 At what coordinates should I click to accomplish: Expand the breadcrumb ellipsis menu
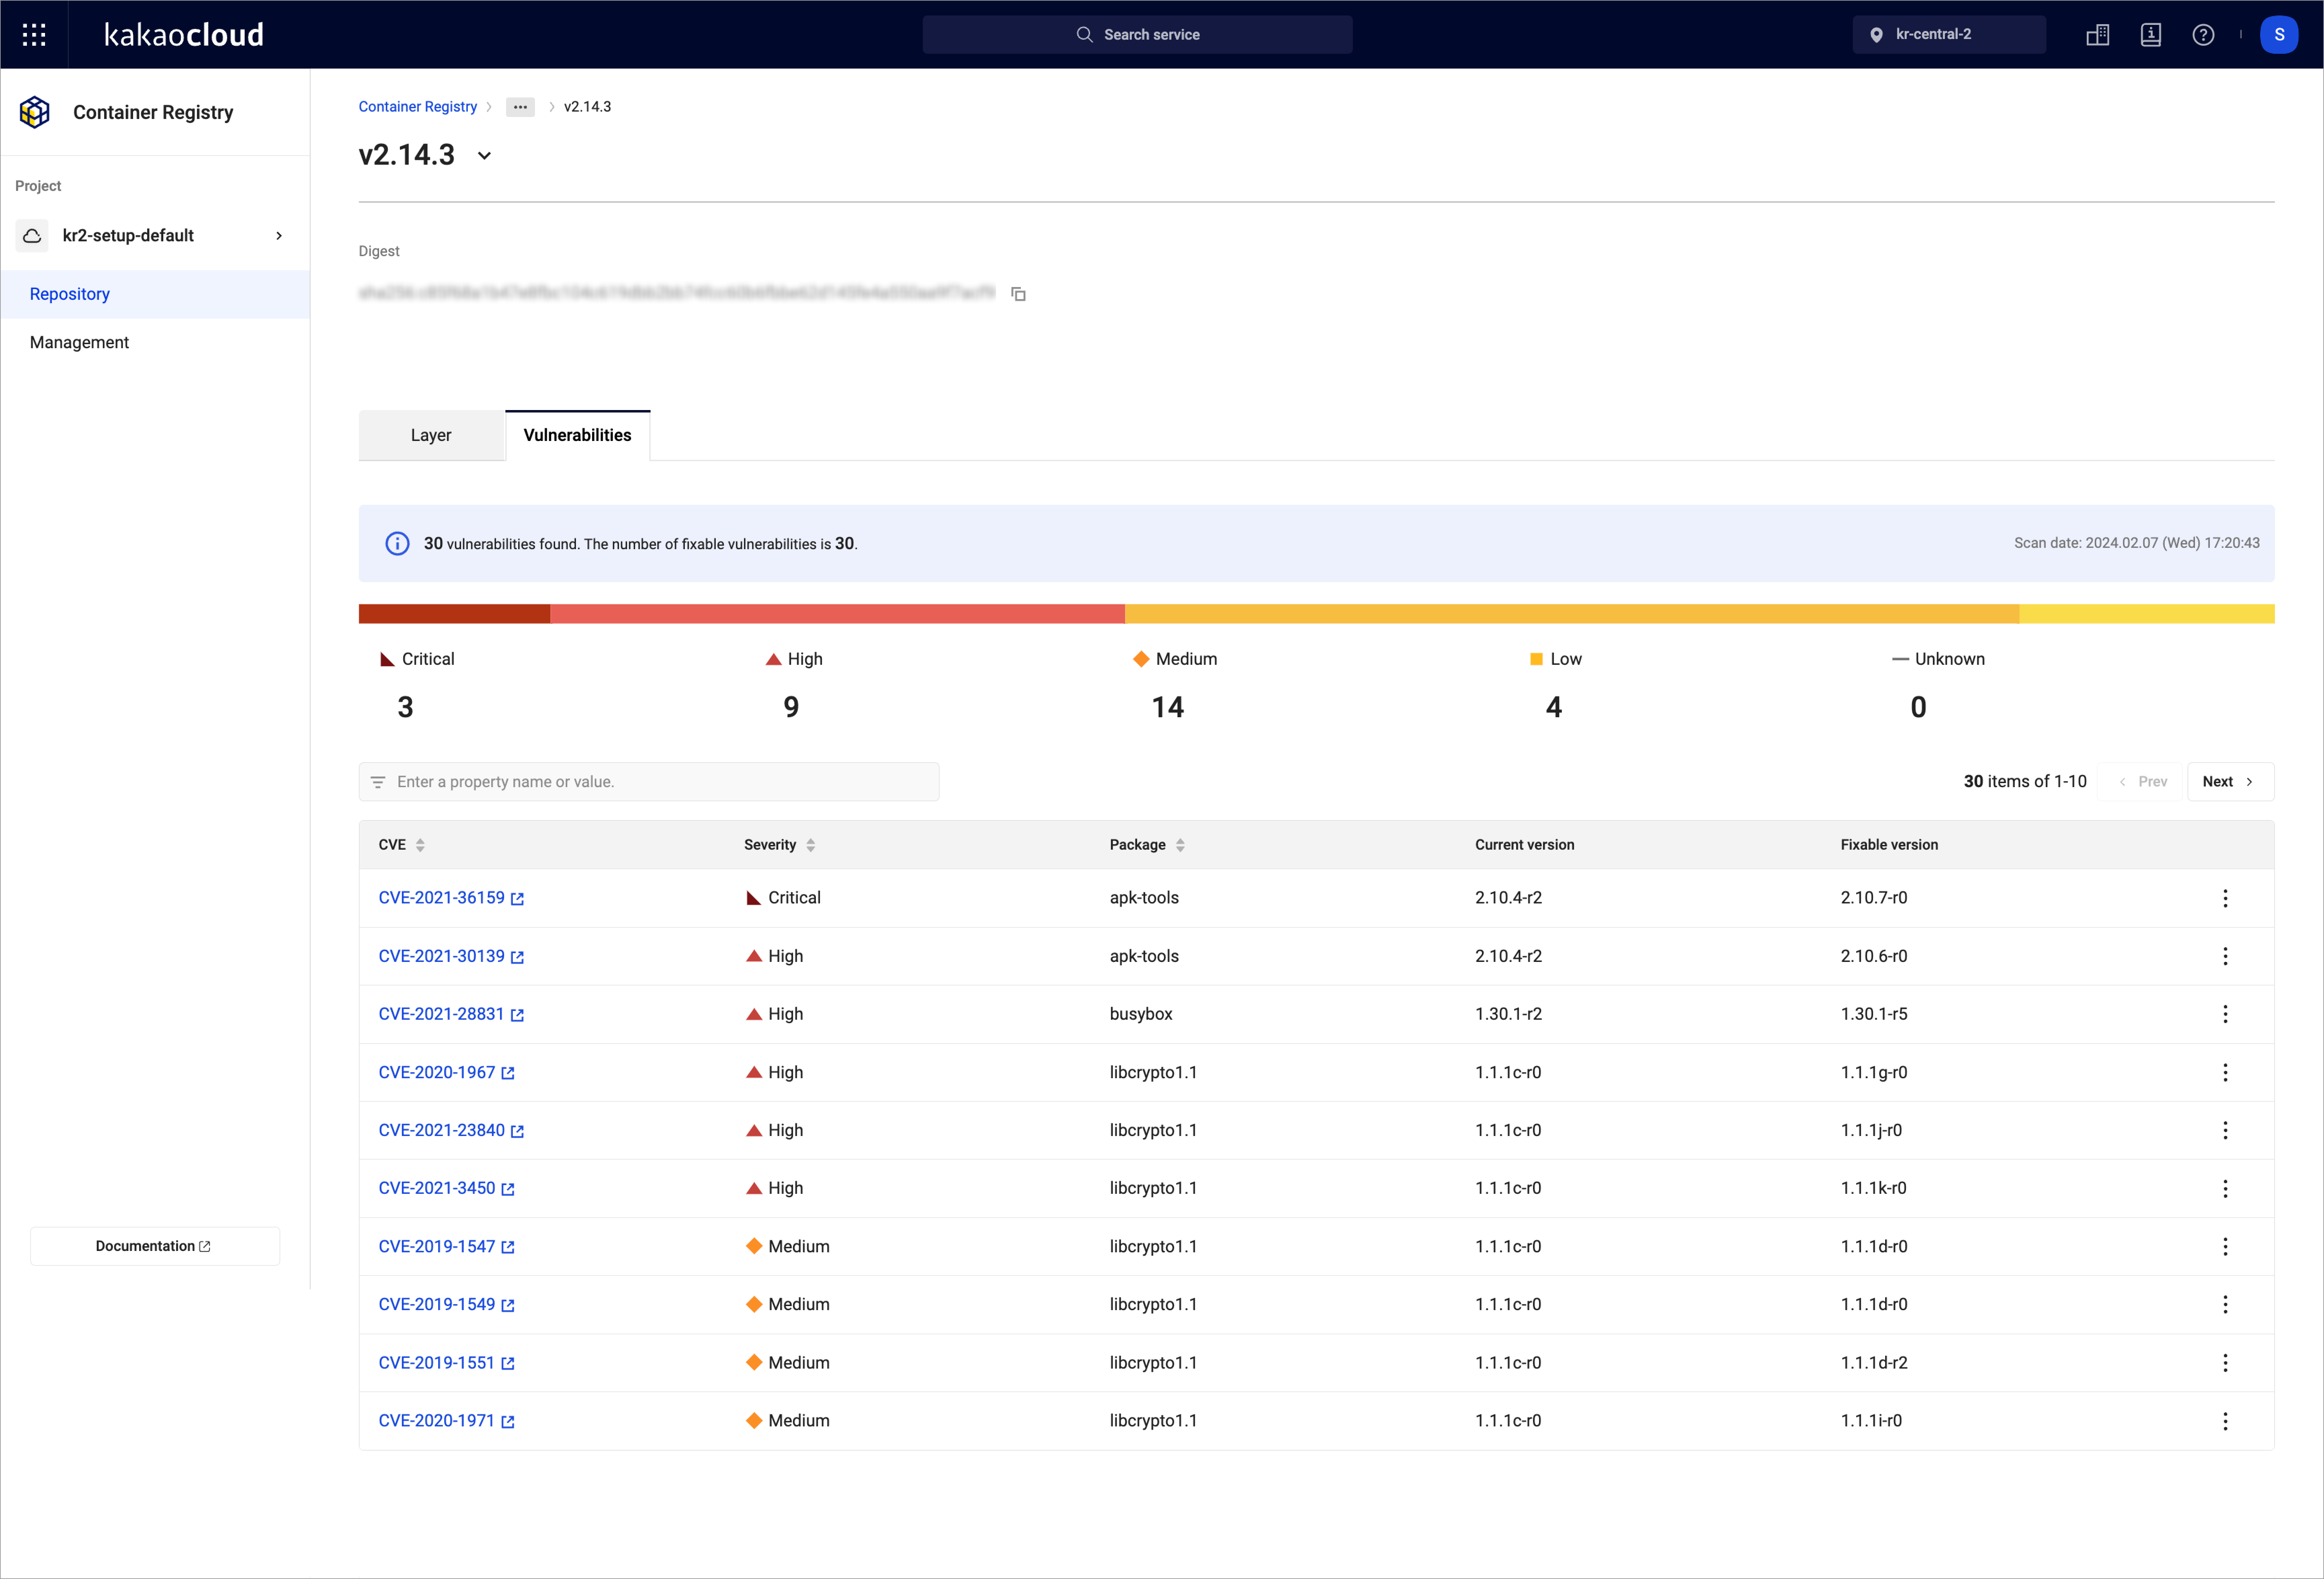coord(520,107)
